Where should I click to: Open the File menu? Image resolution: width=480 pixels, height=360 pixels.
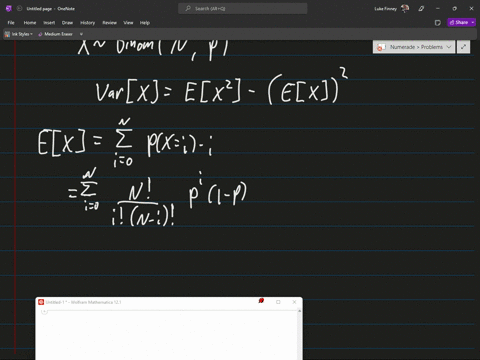point(11,23)
